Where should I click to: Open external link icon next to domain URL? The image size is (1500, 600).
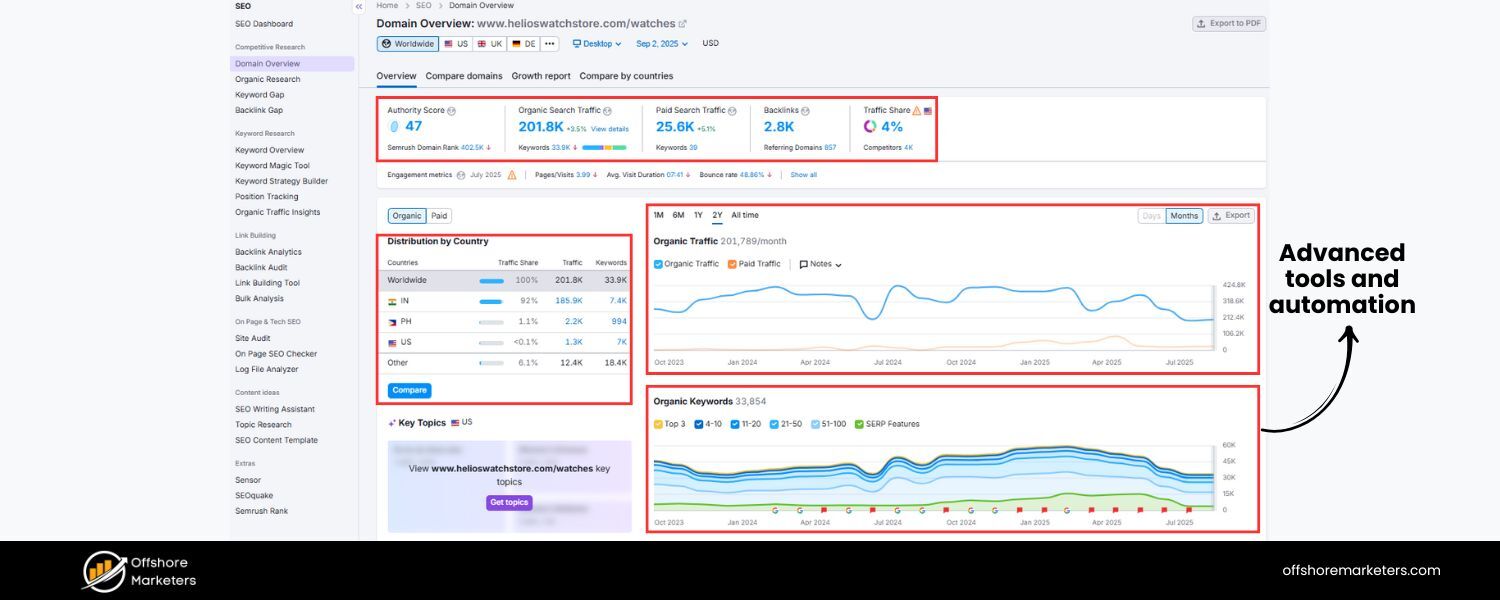click(x=683, y=24)
